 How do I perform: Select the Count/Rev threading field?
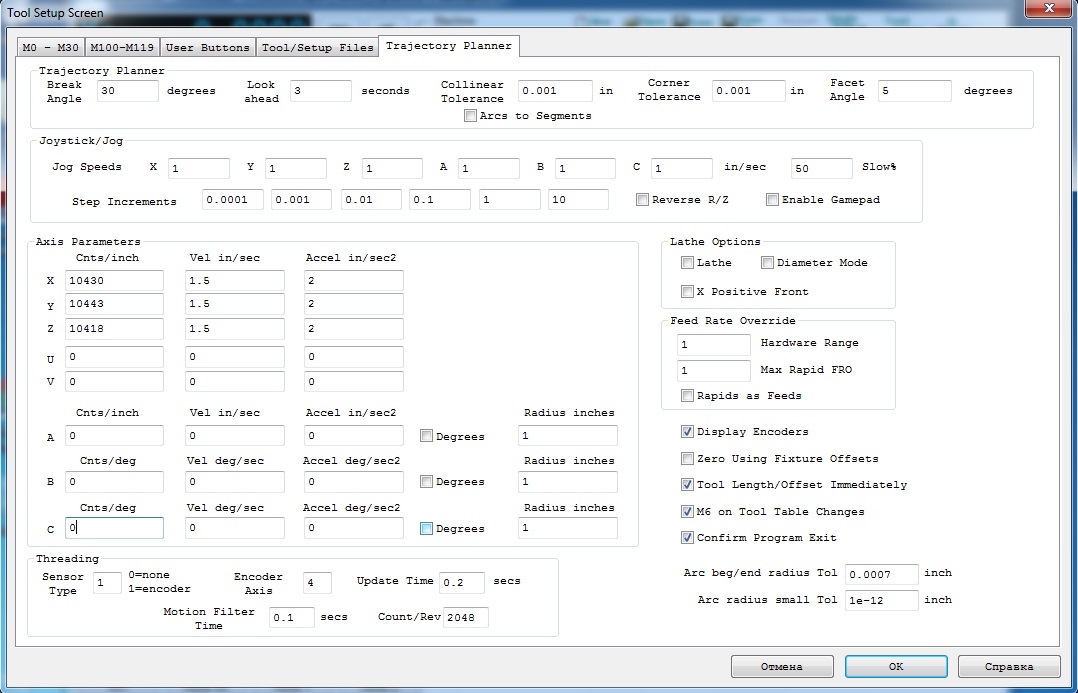pyautogui.click(x=465, y=618)
